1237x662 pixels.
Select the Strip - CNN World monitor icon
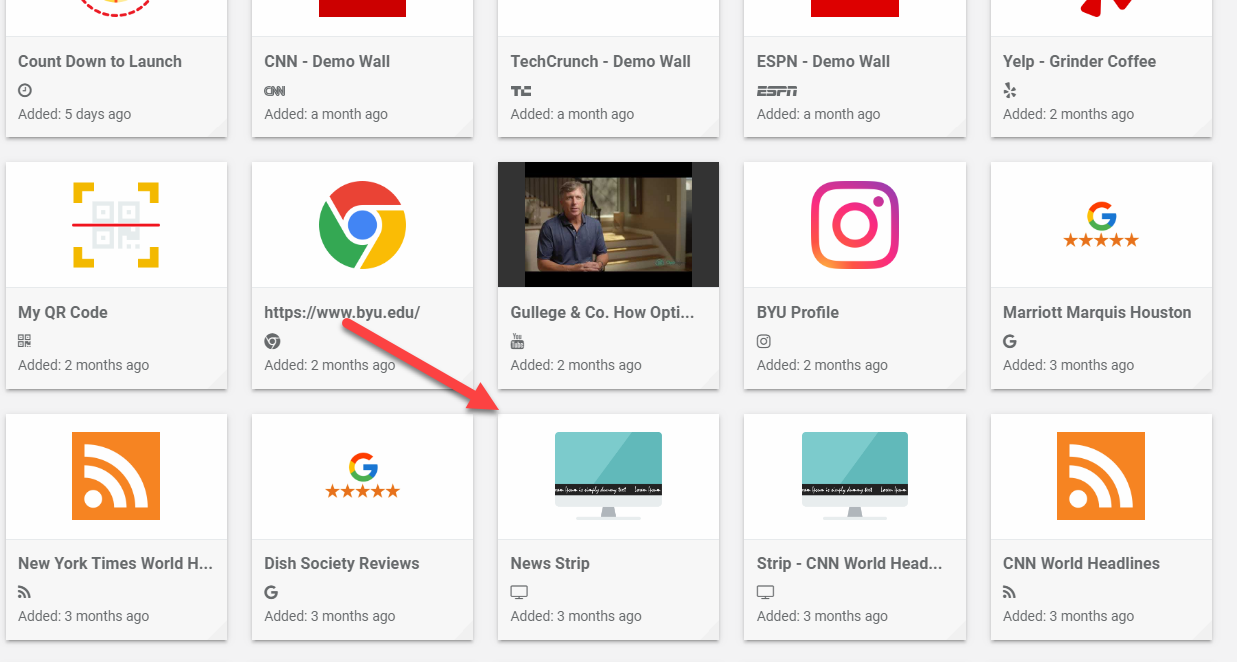click(x=854, y=476)
